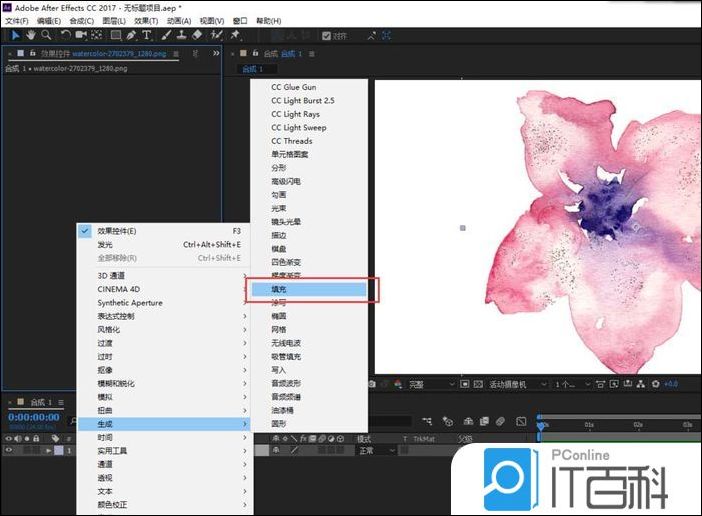Toggle the 对齐 snapping checkbox

[x=326, y=36]
